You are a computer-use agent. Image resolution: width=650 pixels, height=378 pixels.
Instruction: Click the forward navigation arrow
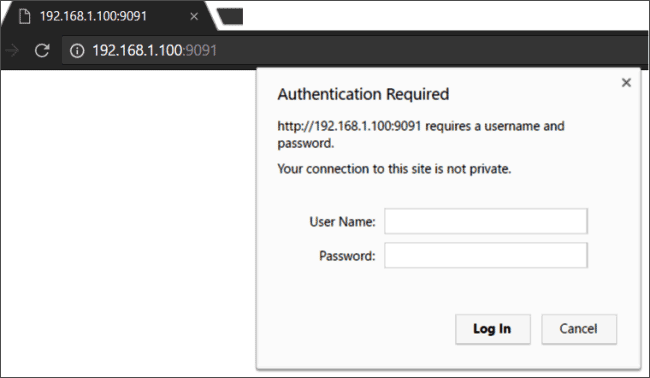12,51
